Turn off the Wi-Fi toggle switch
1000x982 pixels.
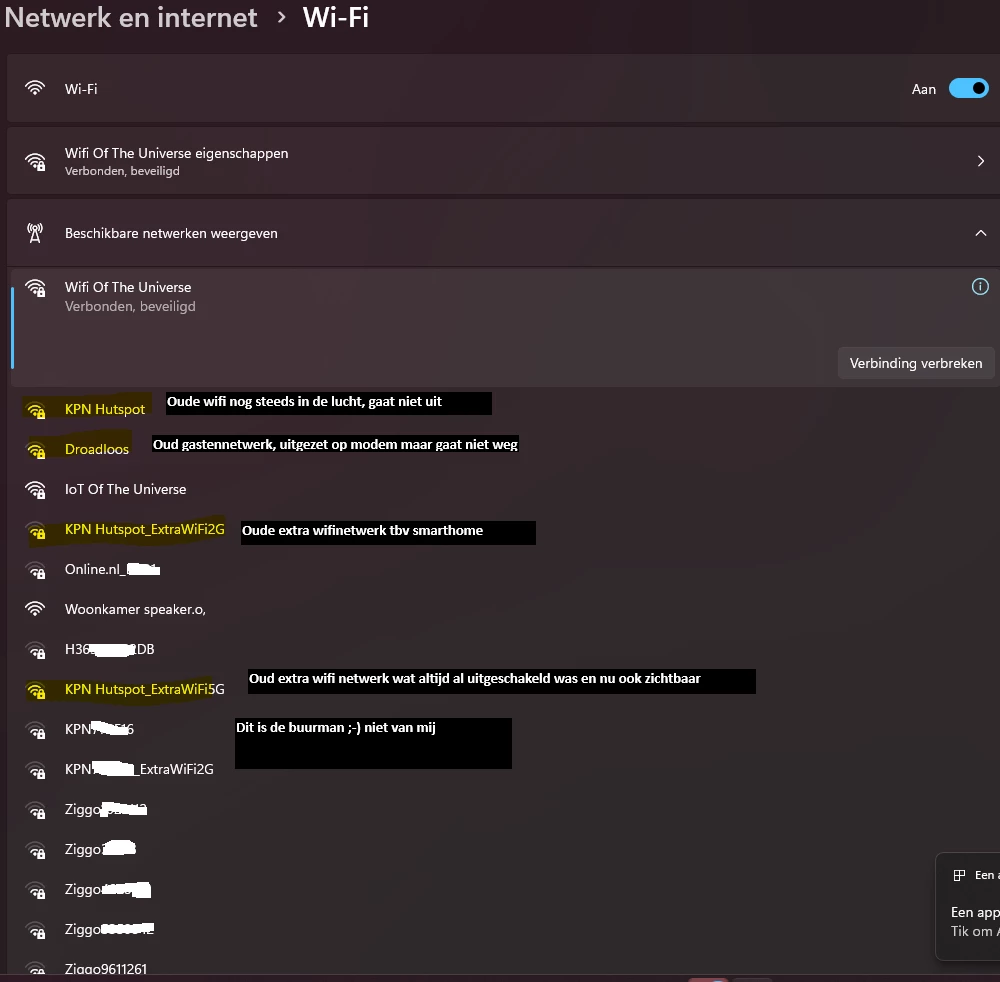(968, 89)
